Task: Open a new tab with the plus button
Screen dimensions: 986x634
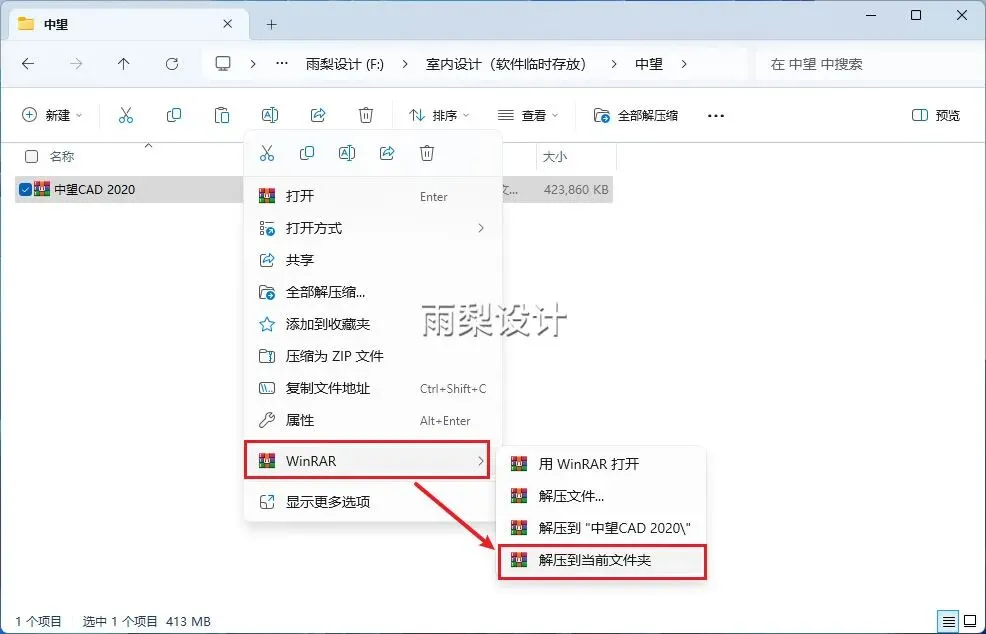Action: [271, 25]
